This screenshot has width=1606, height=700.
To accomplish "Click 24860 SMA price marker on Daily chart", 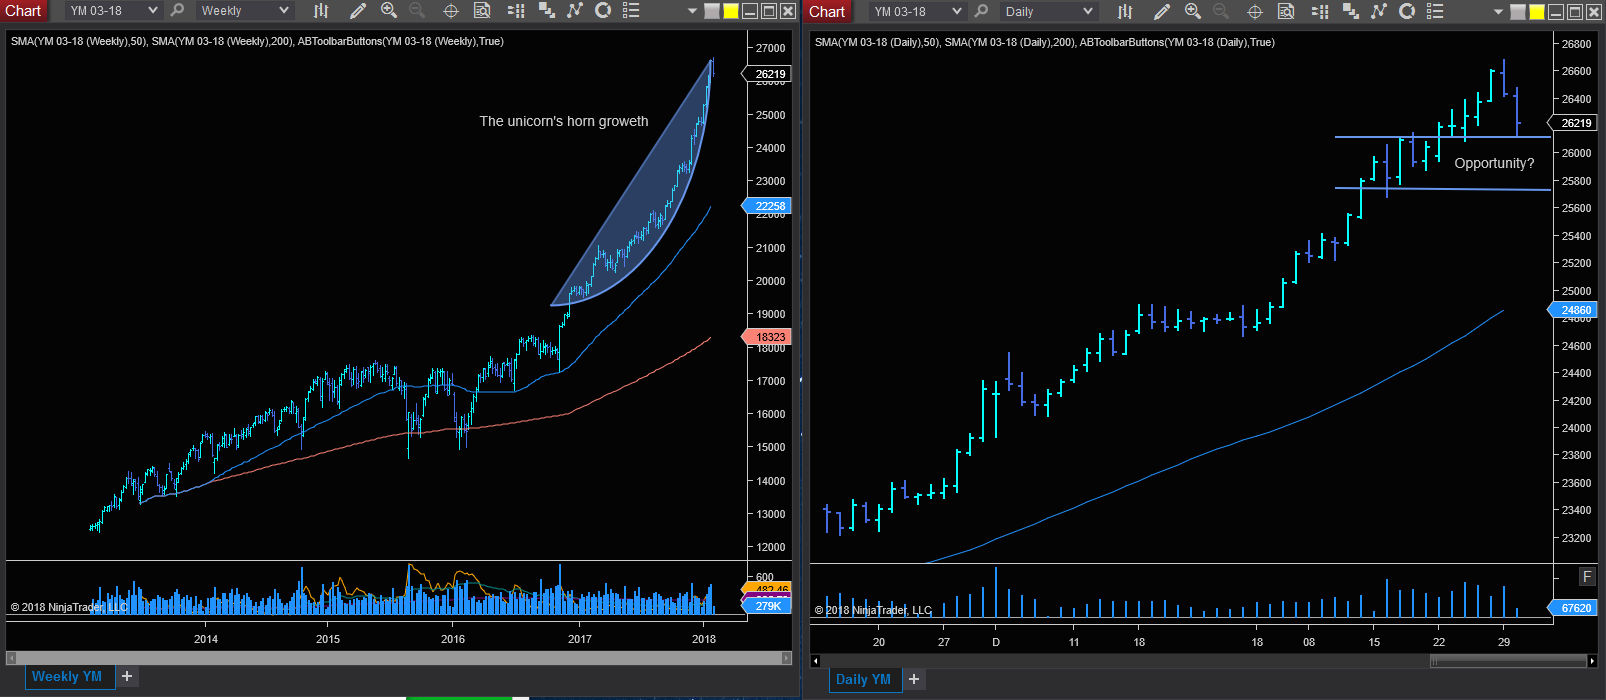I will pos(1574,310).
